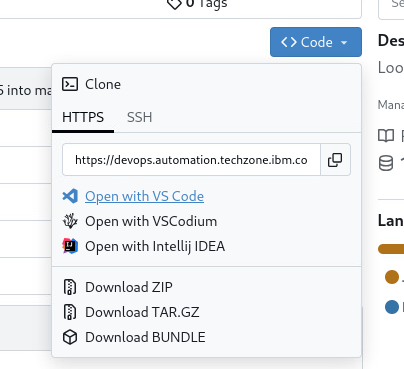Choose Open with Intellij IDEA
Image resolution: width=404 pixels, height=369 pixels.
(155, 246)
